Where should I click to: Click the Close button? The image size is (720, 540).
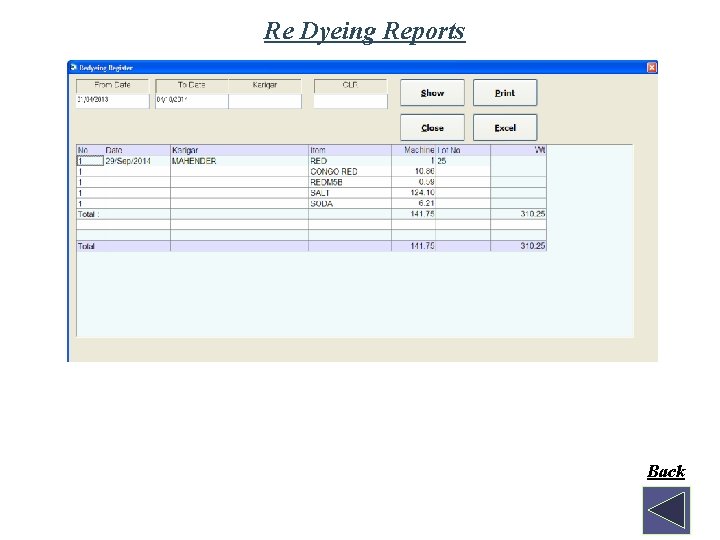click(432, 128)
